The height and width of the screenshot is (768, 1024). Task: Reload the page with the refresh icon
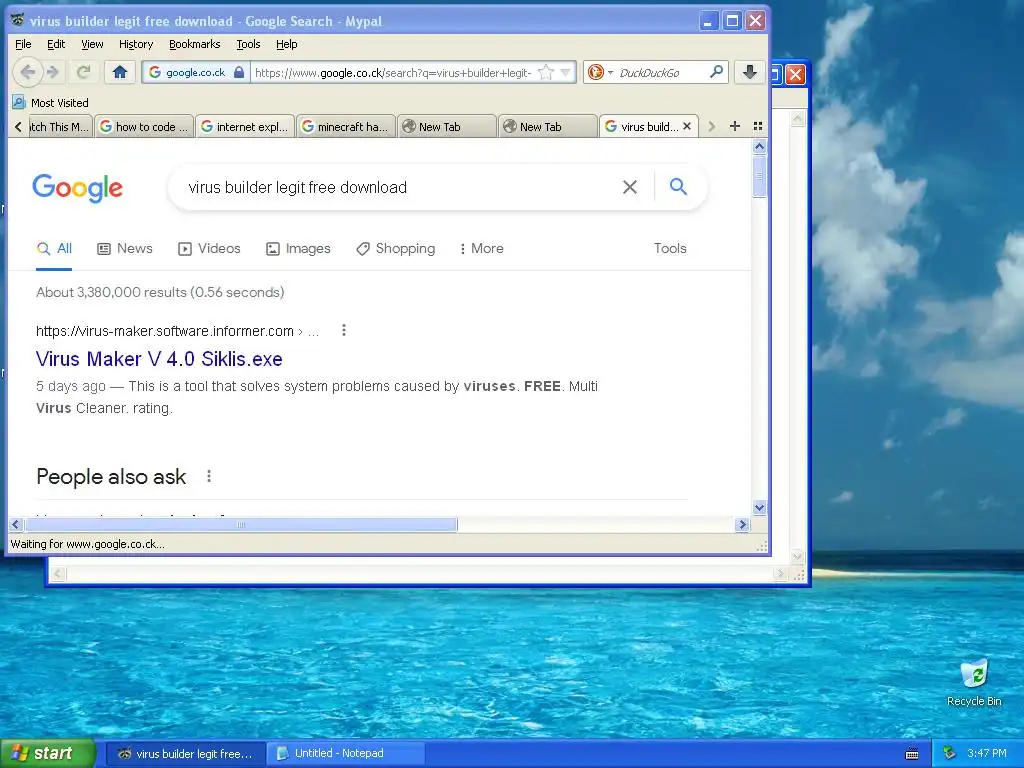(x=84, y=72)
